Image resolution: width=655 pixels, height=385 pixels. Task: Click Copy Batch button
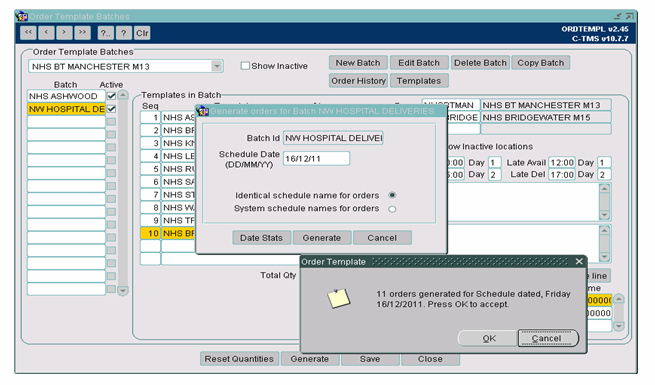(541, 63)
